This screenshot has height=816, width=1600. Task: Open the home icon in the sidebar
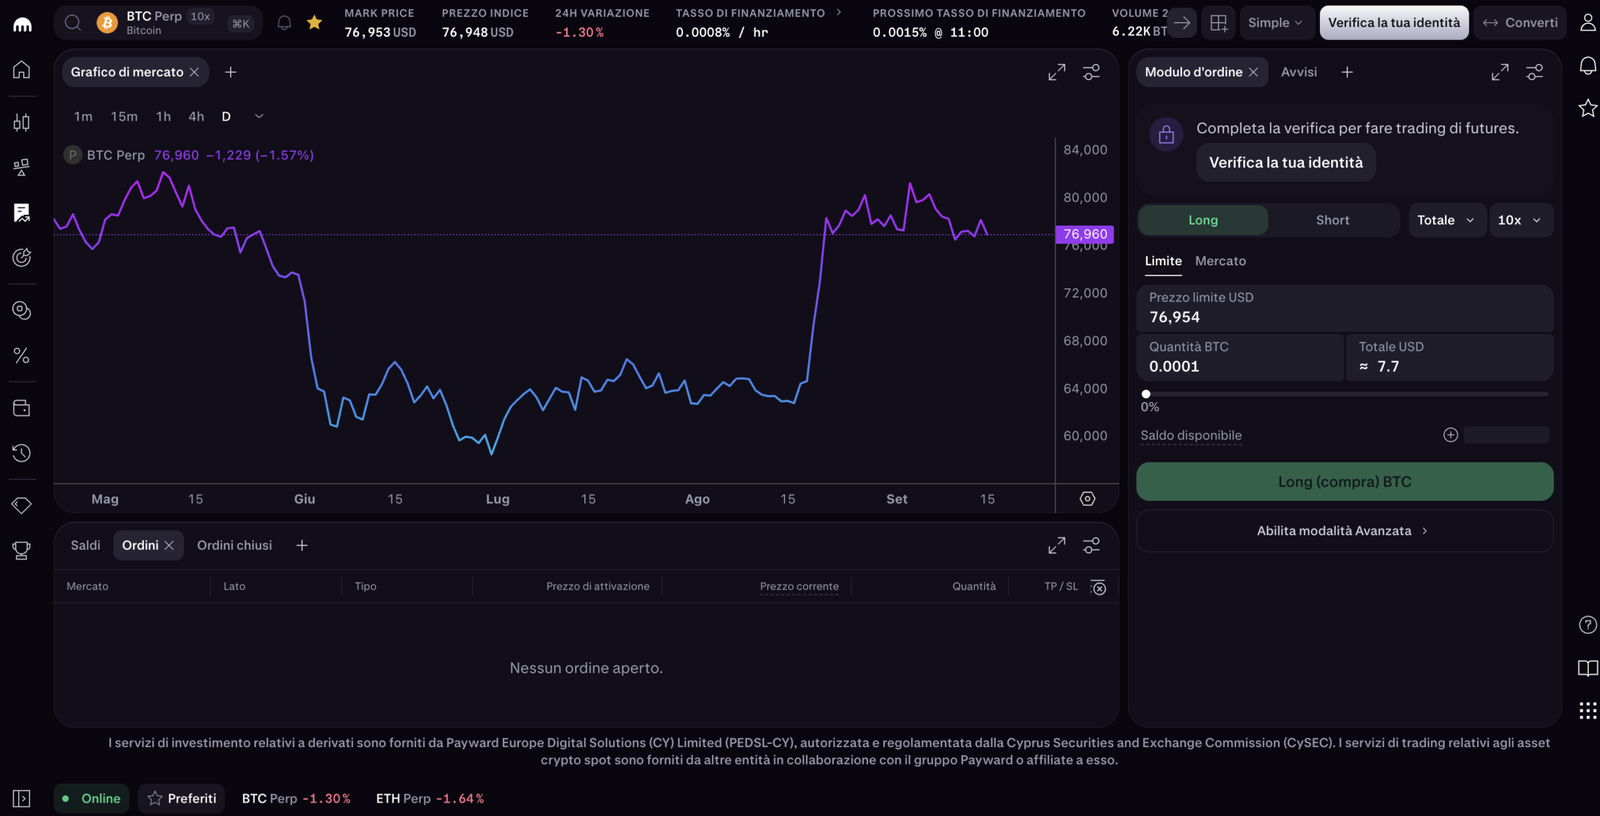click(x=21, y=70)
